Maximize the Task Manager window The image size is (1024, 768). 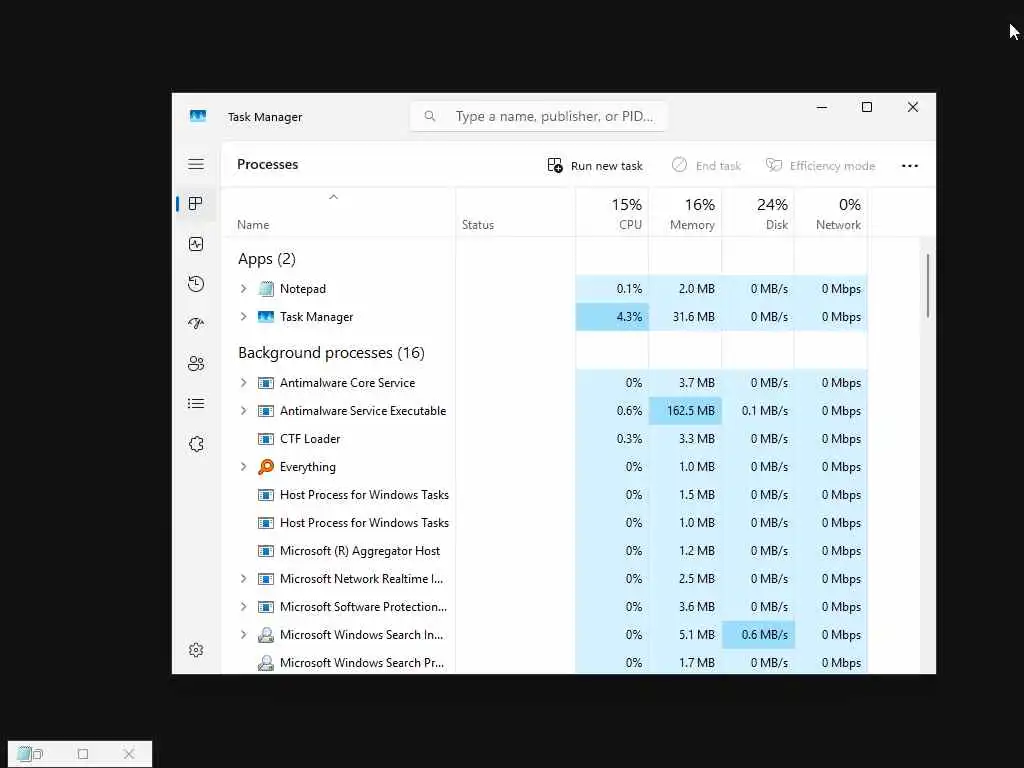pyautogui.click(x=867, y=107)
